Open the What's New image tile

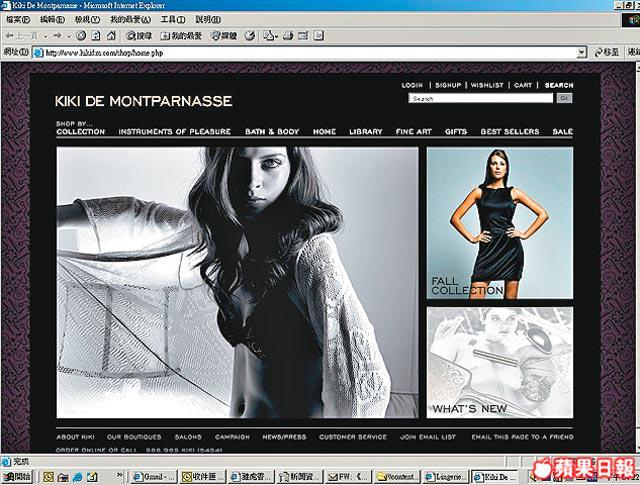pos(500,363)
